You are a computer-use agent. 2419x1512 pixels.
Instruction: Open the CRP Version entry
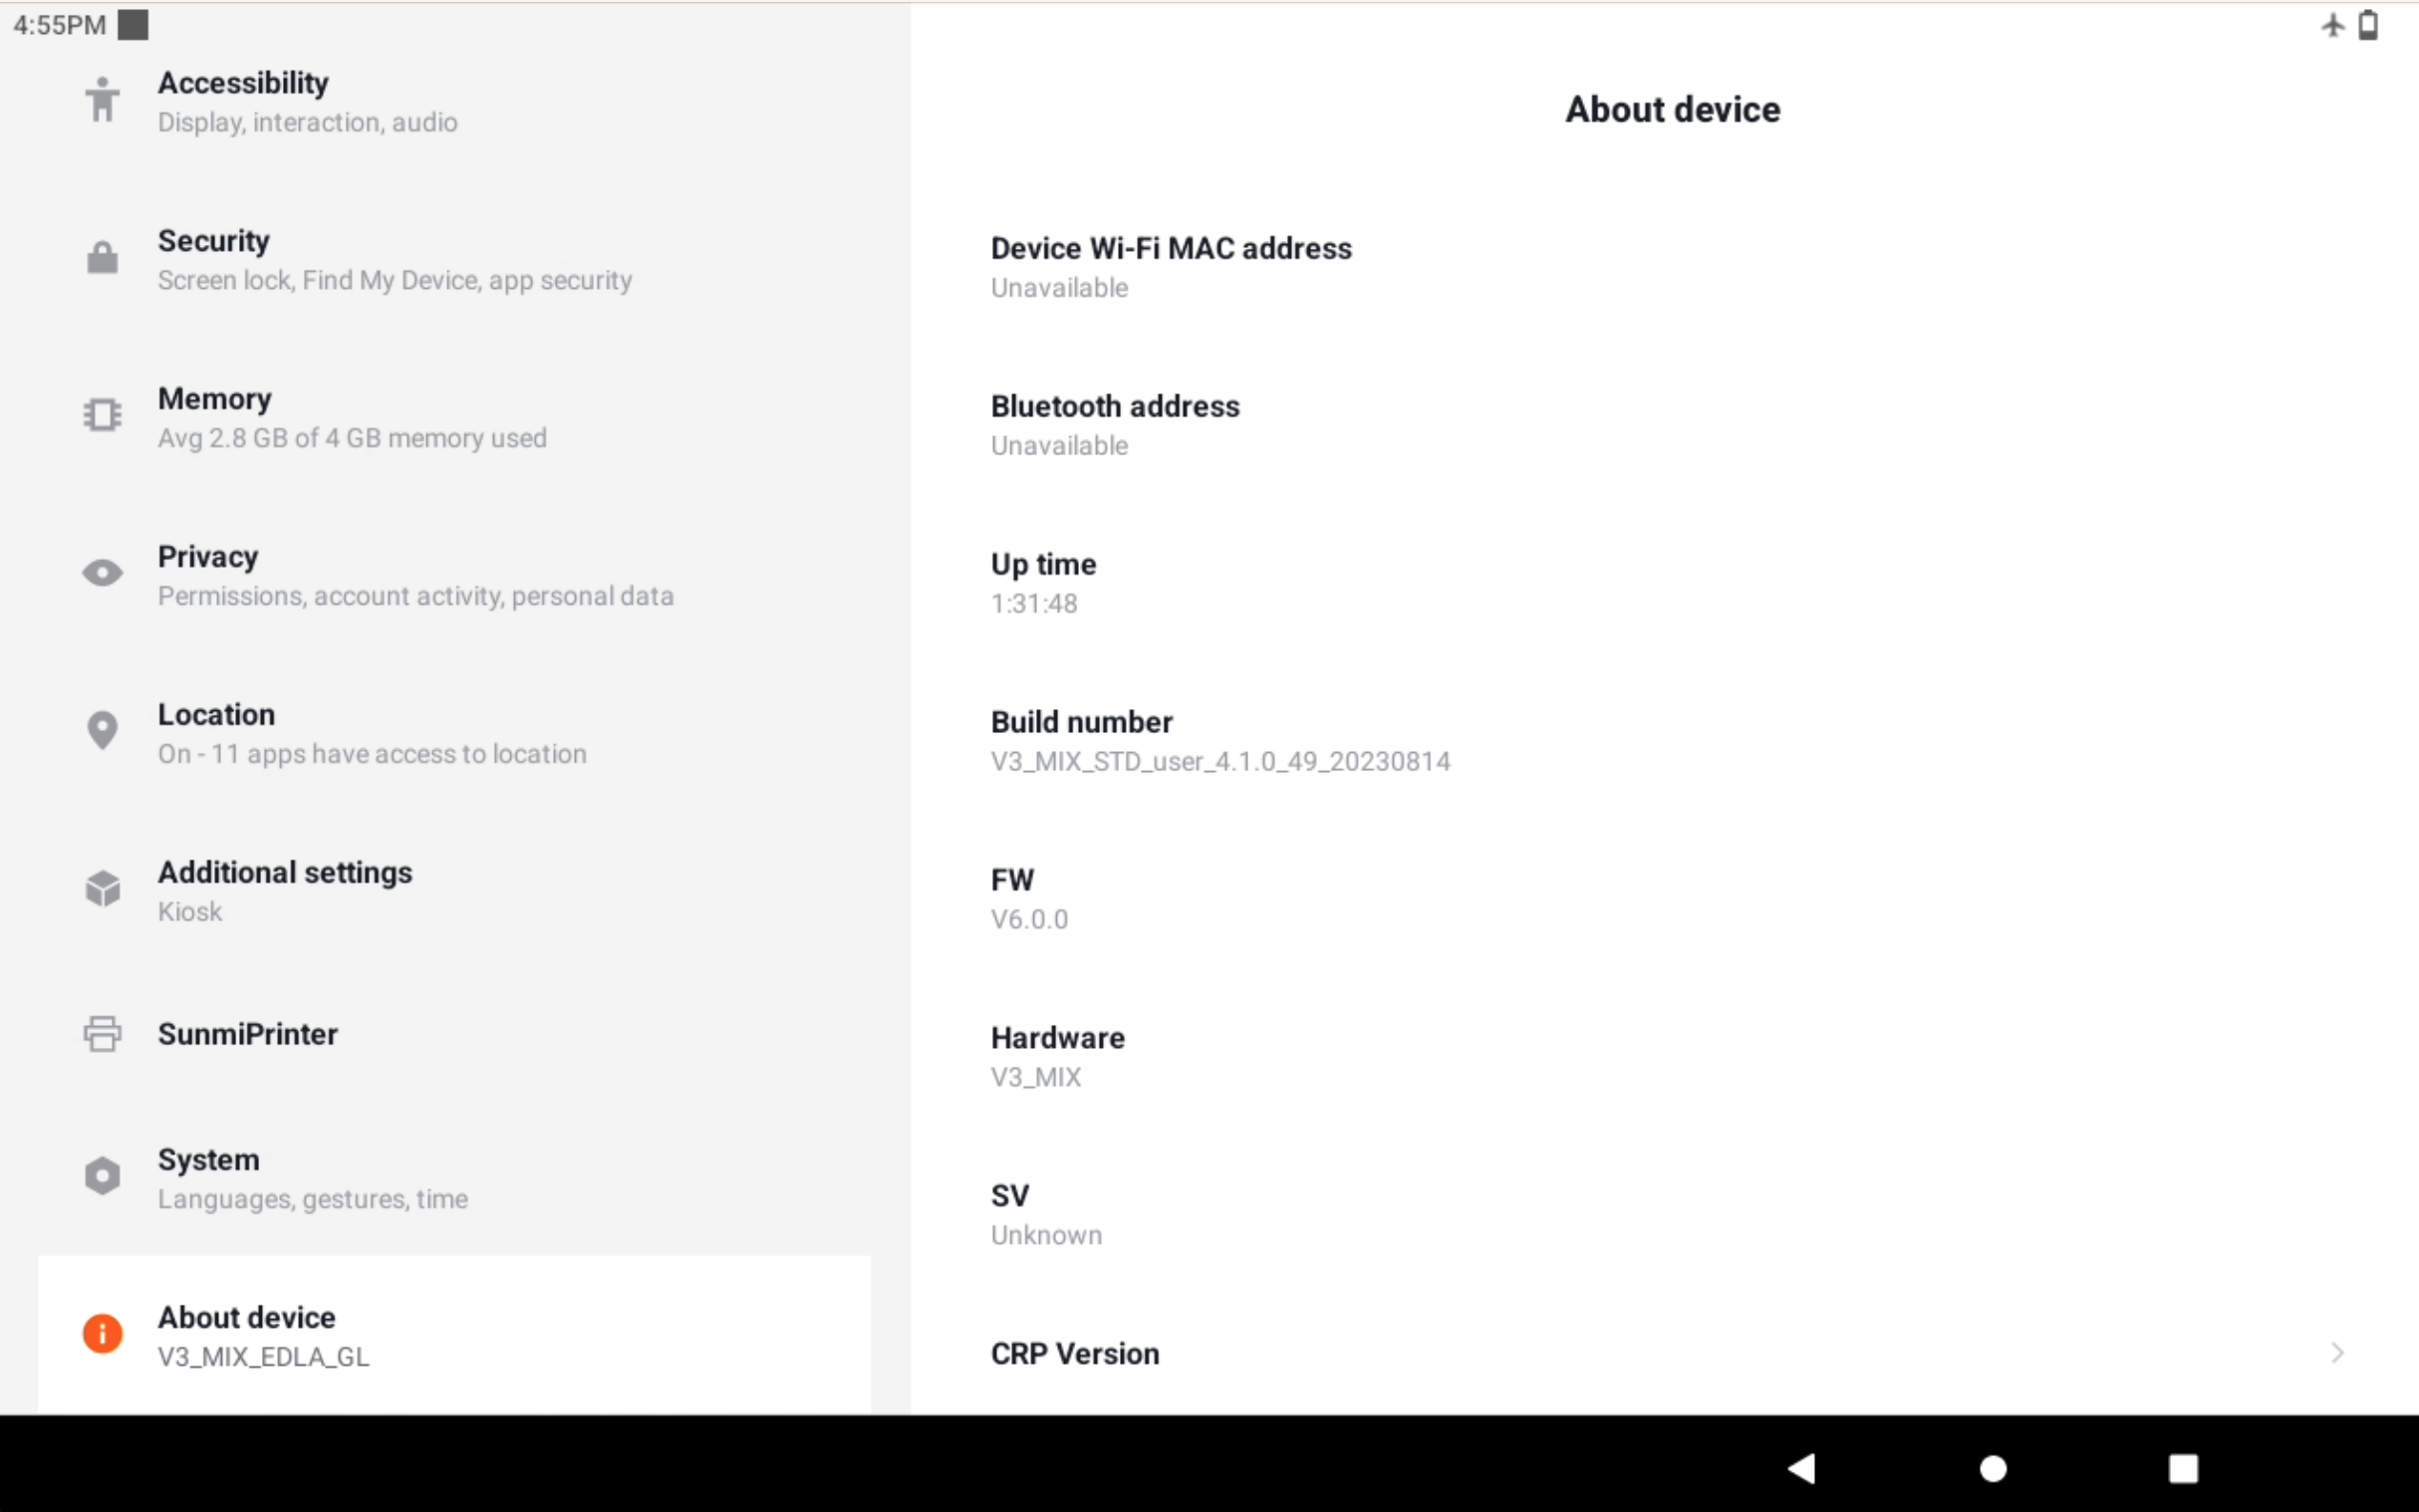tap(1075, 1353)
